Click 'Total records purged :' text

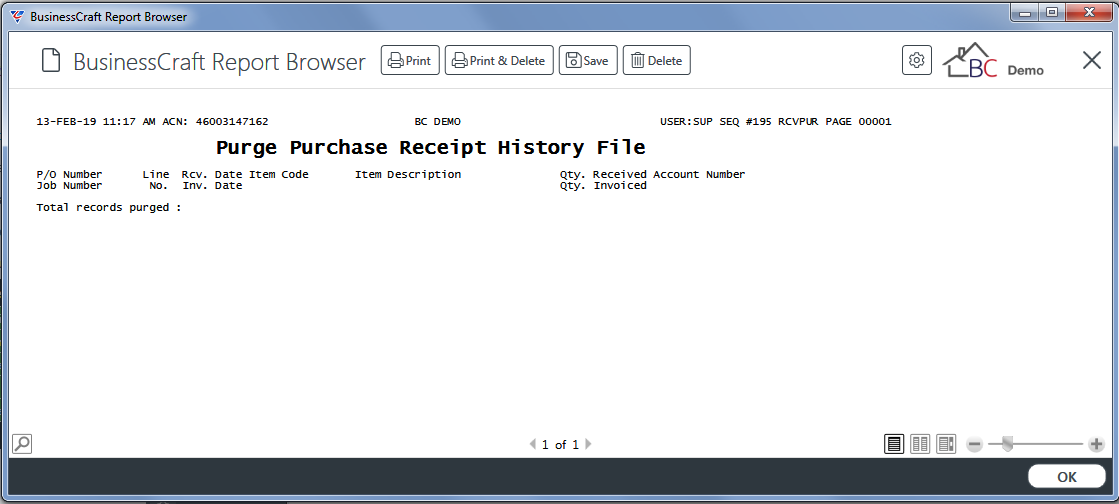coord(108,208)
